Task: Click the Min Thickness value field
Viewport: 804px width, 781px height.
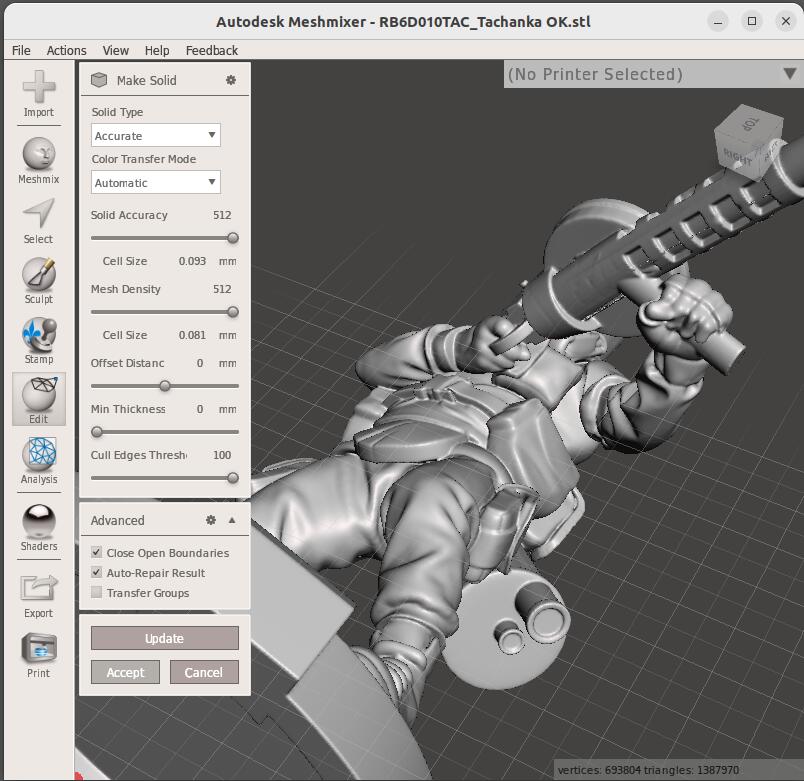Action: pos(200,409)
